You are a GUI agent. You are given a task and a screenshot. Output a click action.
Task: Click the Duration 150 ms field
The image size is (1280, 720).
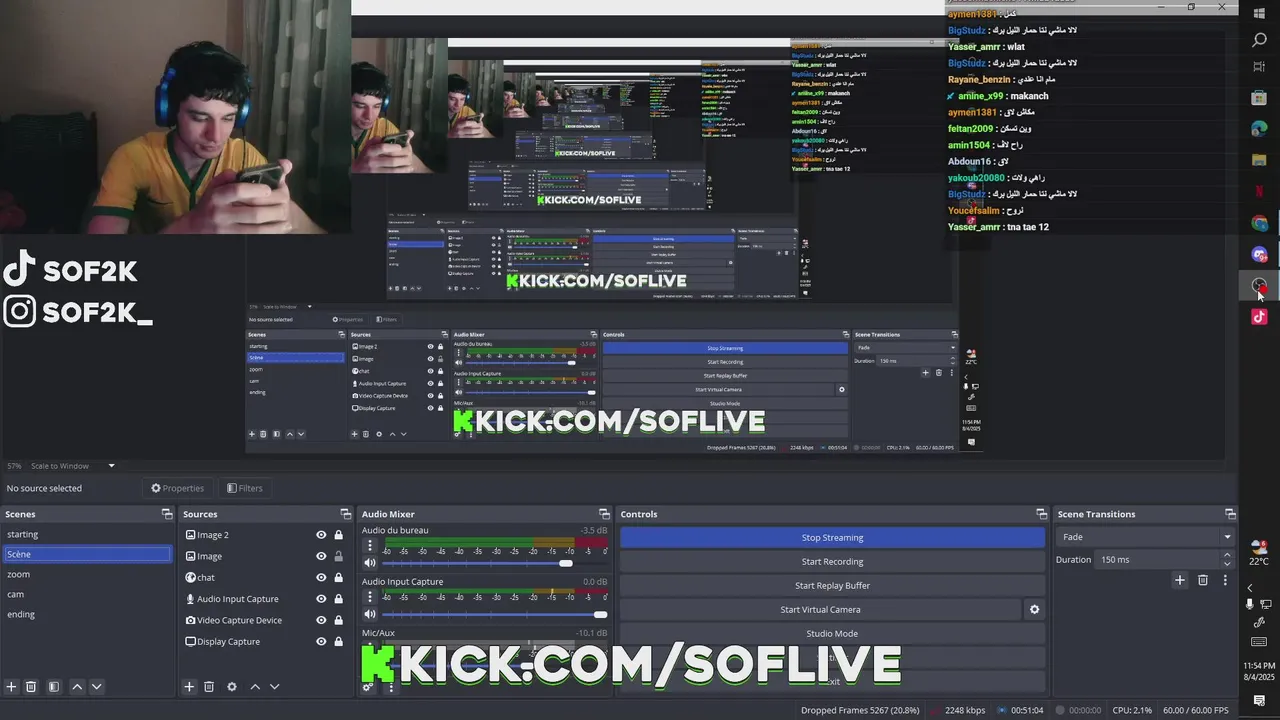[1157, 559]
